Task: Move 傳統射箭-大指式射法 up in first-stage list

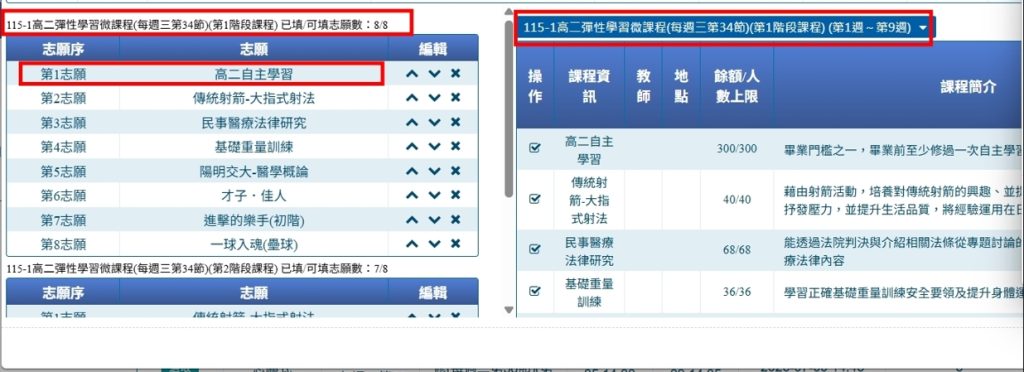Action: (x=411, y=98)
